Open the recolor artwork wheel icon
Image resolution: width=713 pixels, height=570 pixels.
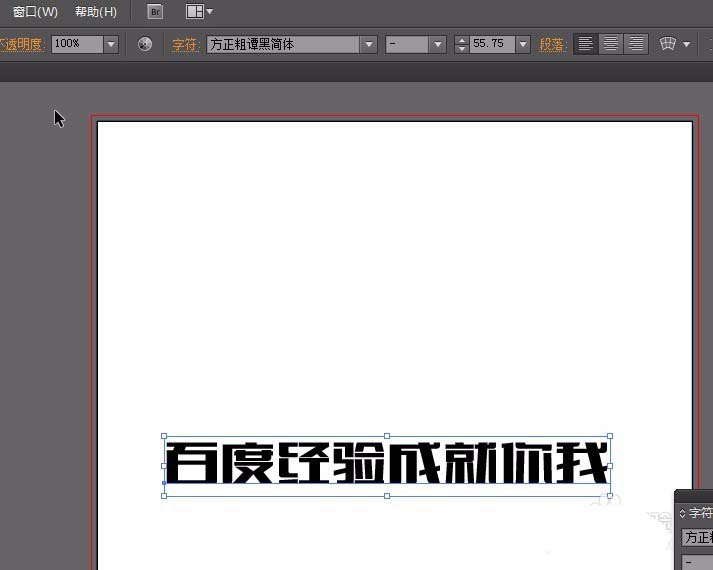(x=145, y=44)
